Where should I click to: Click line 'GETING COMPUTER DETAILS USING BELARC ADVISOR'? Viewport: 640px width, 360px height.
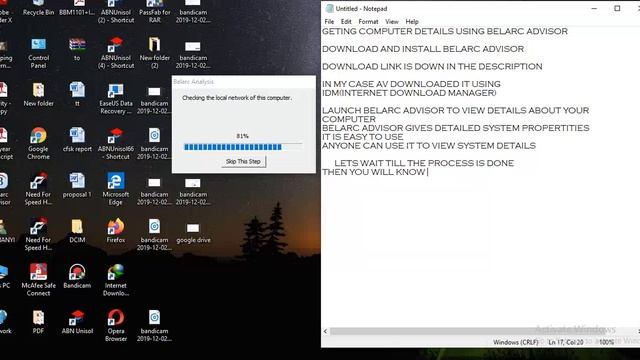(x=445, y=31)
